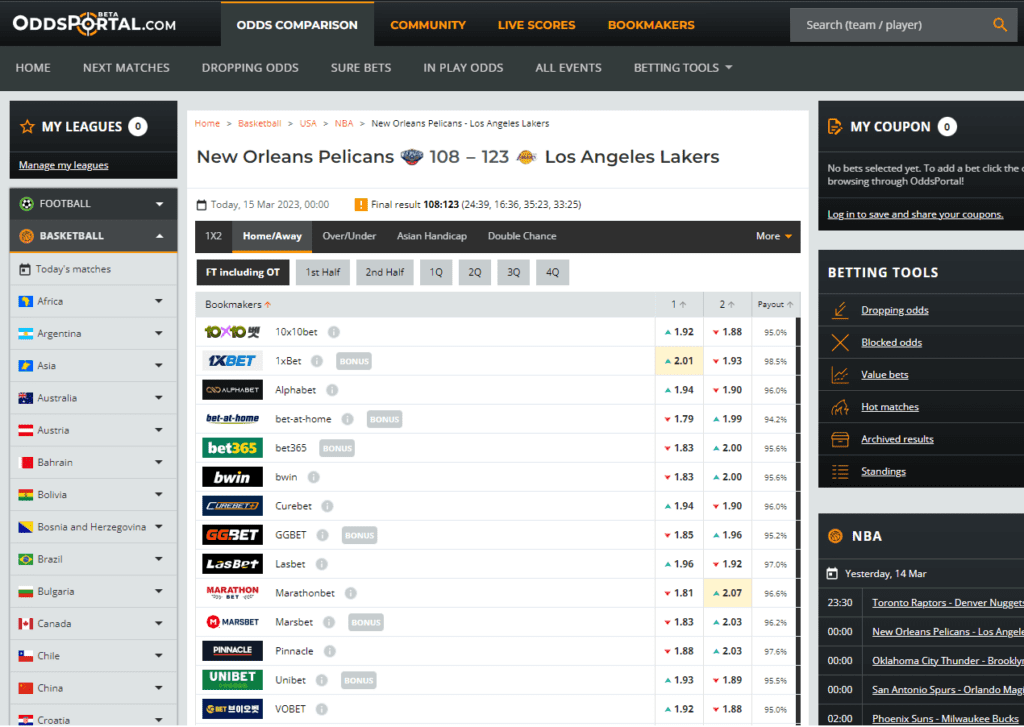Switch to the Over/Under tab

(x=349, y=236)
